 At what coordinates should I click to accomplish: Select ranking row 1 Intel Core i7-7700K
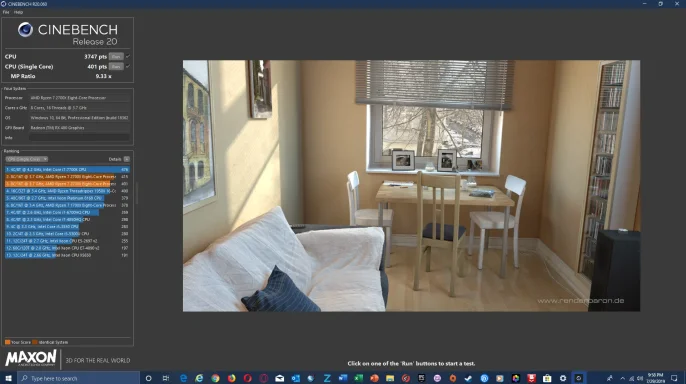(x=67, y=169)
